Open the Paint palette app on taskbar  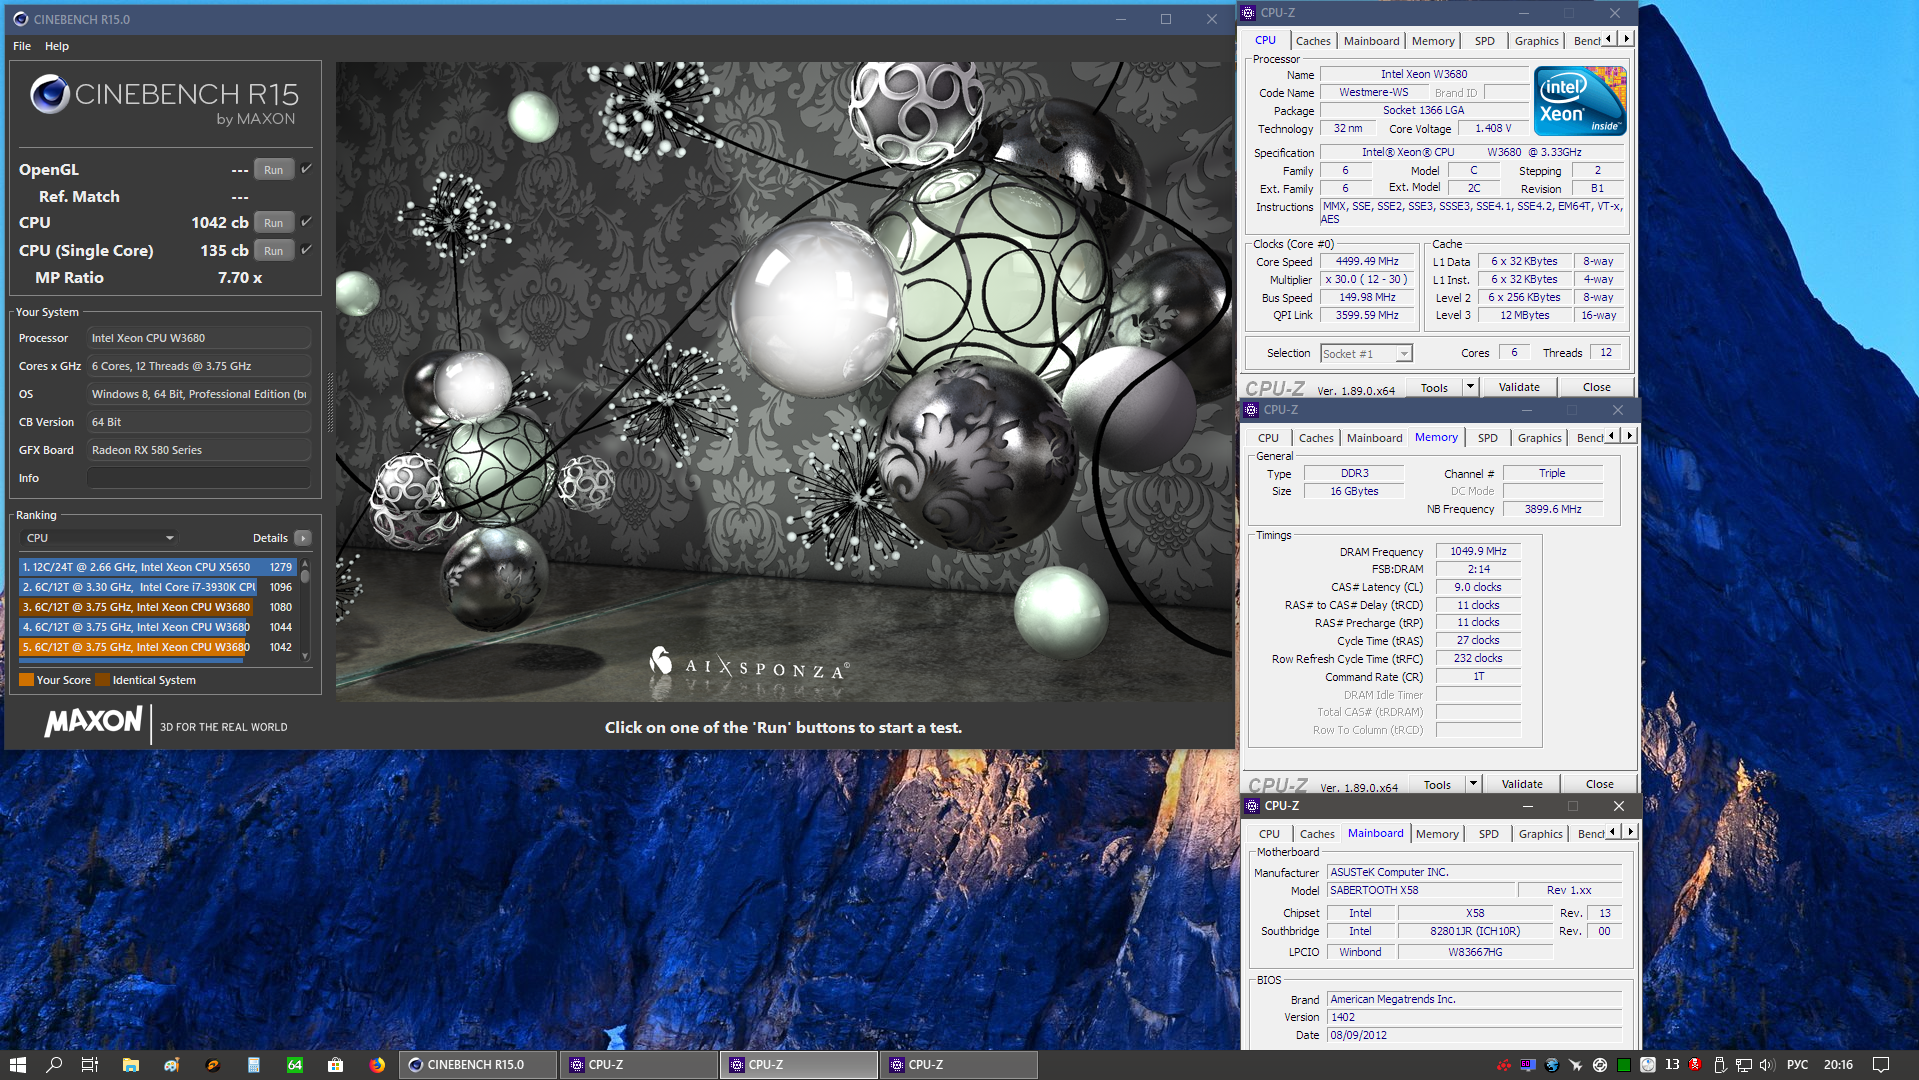pos(171,1065)
